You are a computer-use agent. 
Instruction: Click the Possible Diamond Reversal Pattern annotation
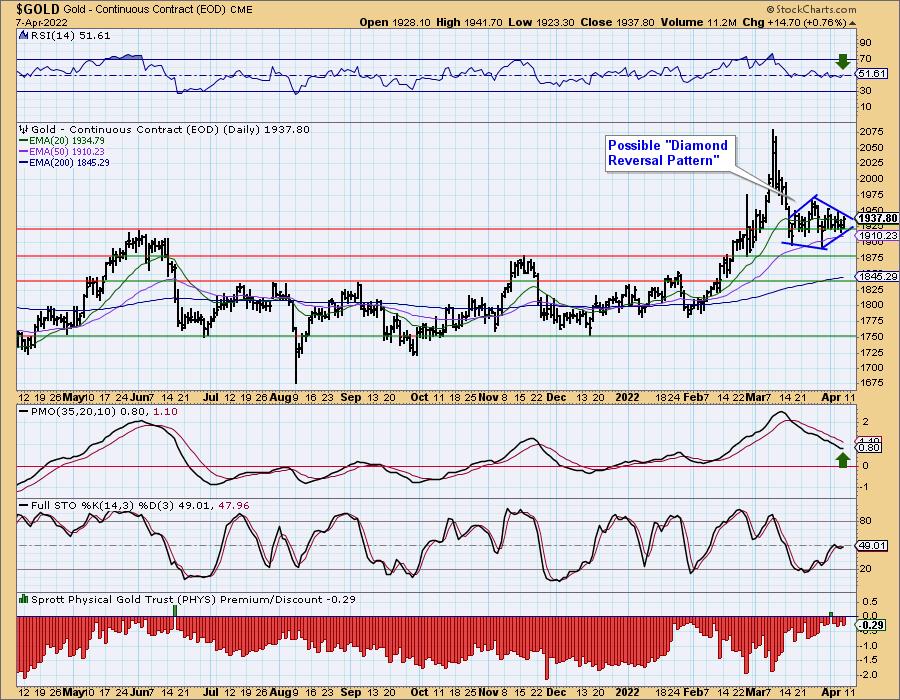point(668,153)
